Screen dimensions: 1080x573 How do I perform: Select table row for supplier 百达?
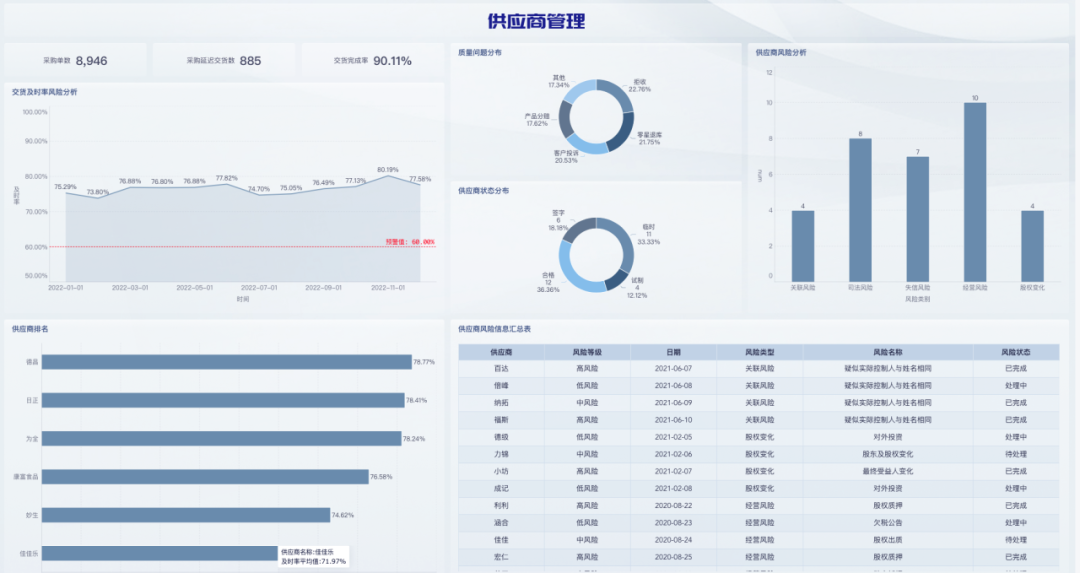[759, 368]
